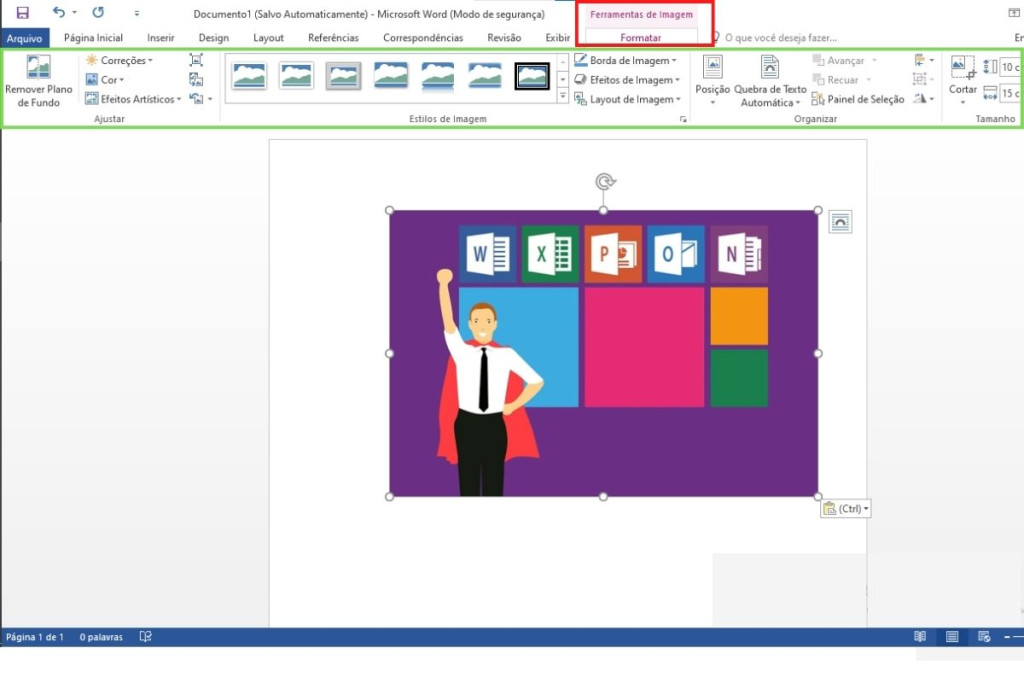Undo the last action
This screenshot has width=1024, height=683.
(x=59, y=13)
